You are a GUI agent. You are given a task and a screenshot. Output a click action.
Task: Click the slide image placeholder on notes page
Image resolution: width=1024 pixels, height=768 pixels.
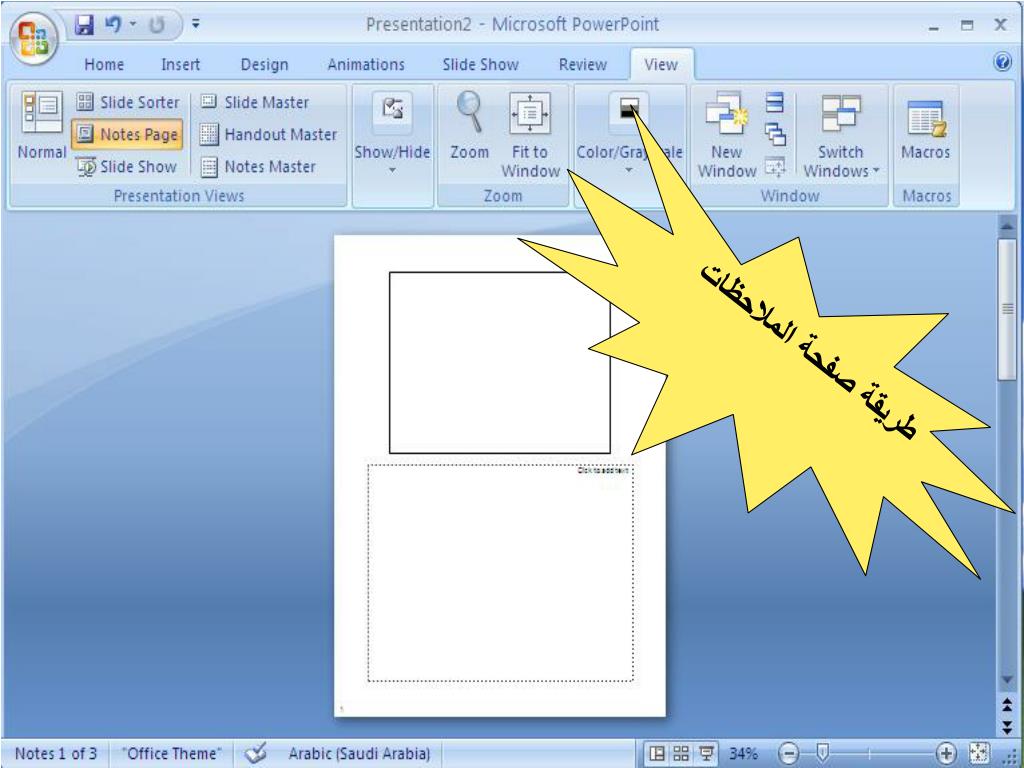tap(500, 362)
